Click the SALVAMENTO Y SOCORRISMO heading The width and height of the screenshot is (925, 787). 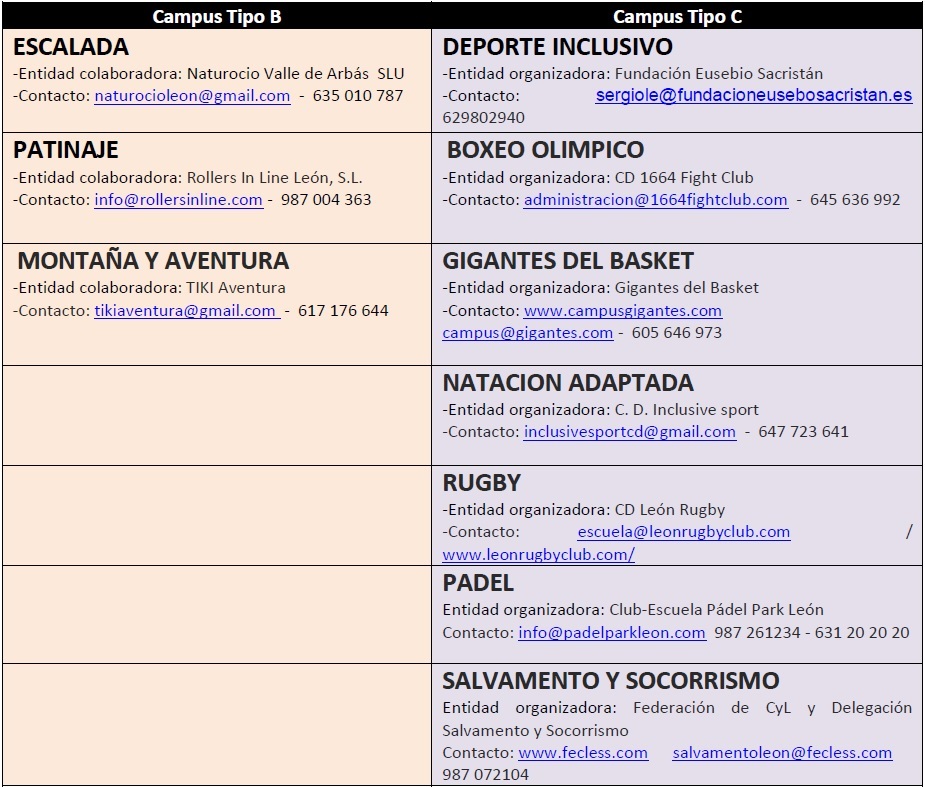611,681
